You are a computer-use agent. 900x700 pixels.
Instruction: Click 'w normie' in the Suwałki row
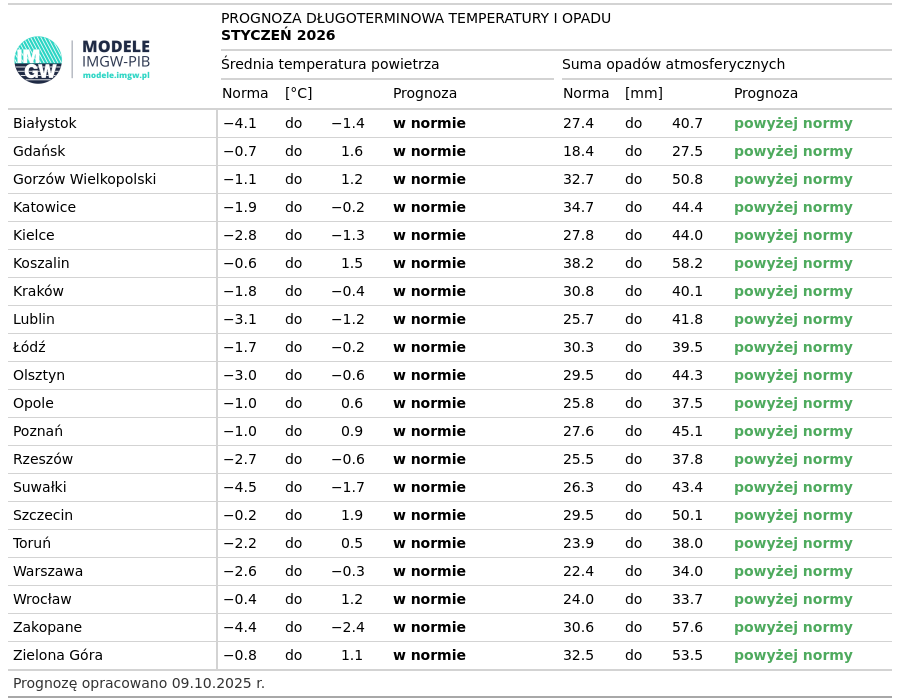tap(429, 488)
